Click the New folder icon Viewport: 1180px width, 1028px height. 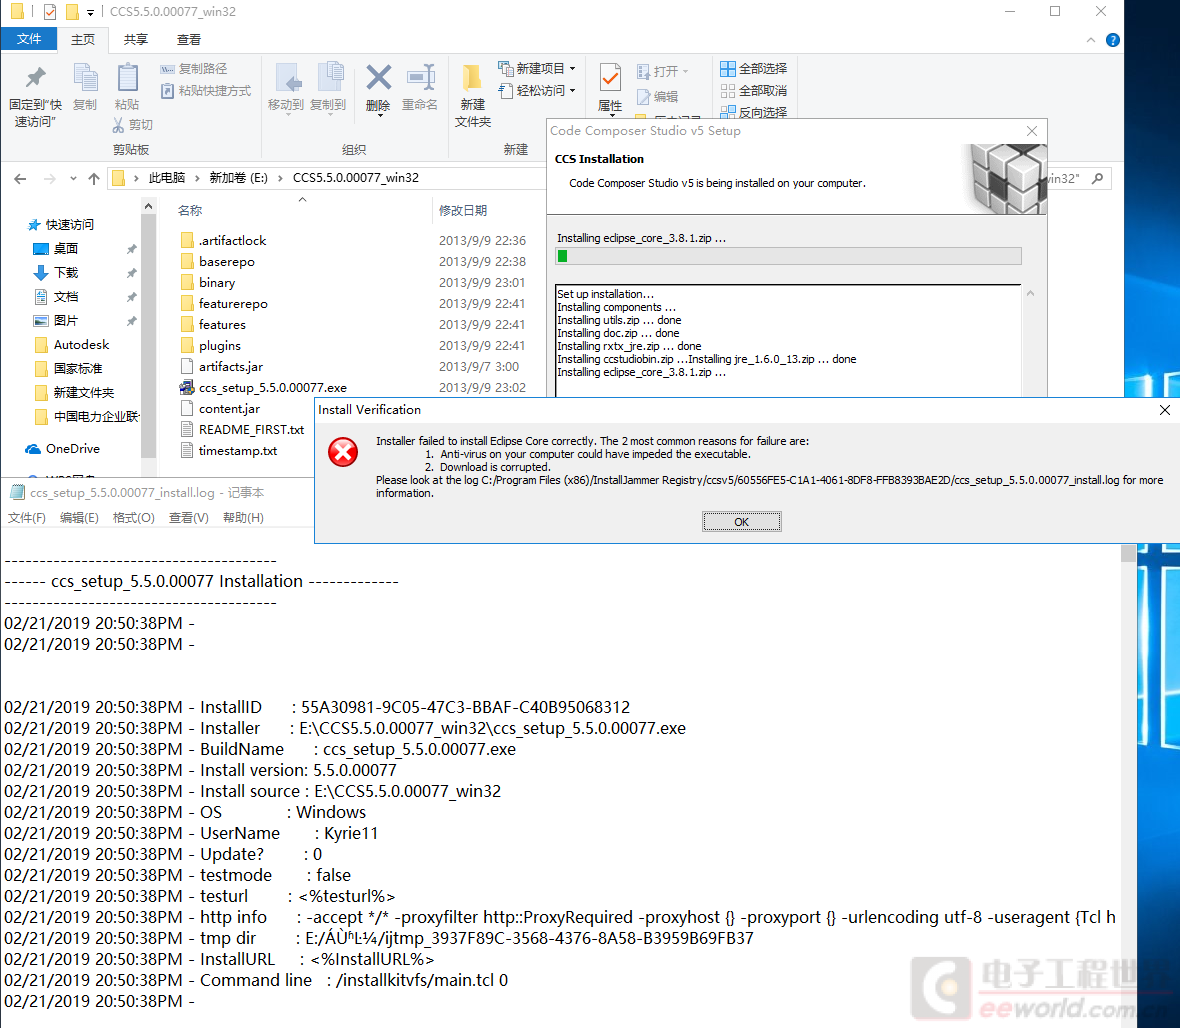pyautogui.click(x=473, y=78)
